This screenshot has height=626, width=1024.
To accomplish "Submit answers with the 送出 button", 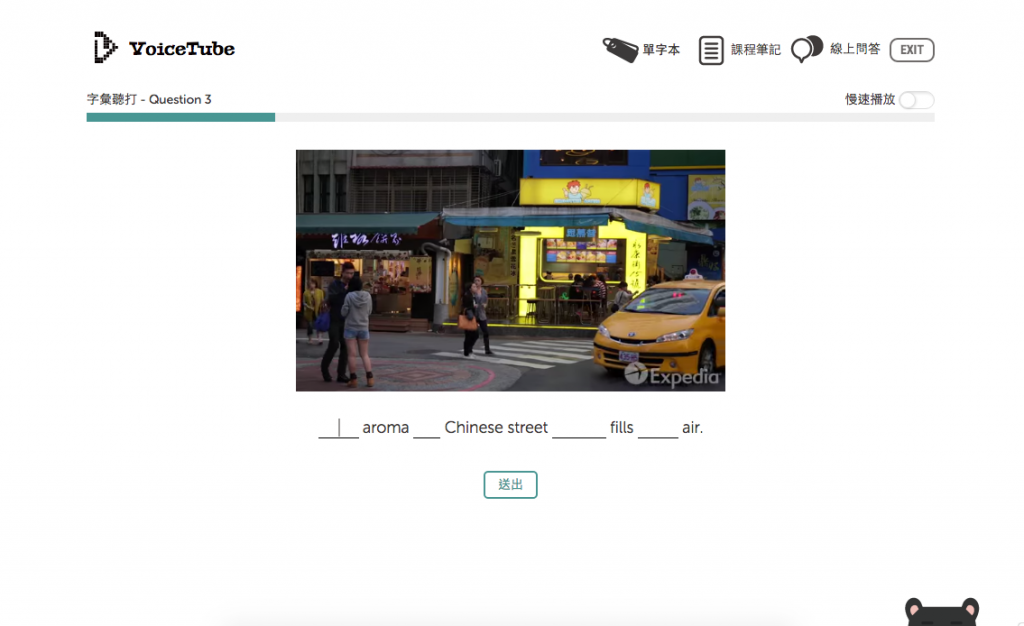I will (510, 484).
